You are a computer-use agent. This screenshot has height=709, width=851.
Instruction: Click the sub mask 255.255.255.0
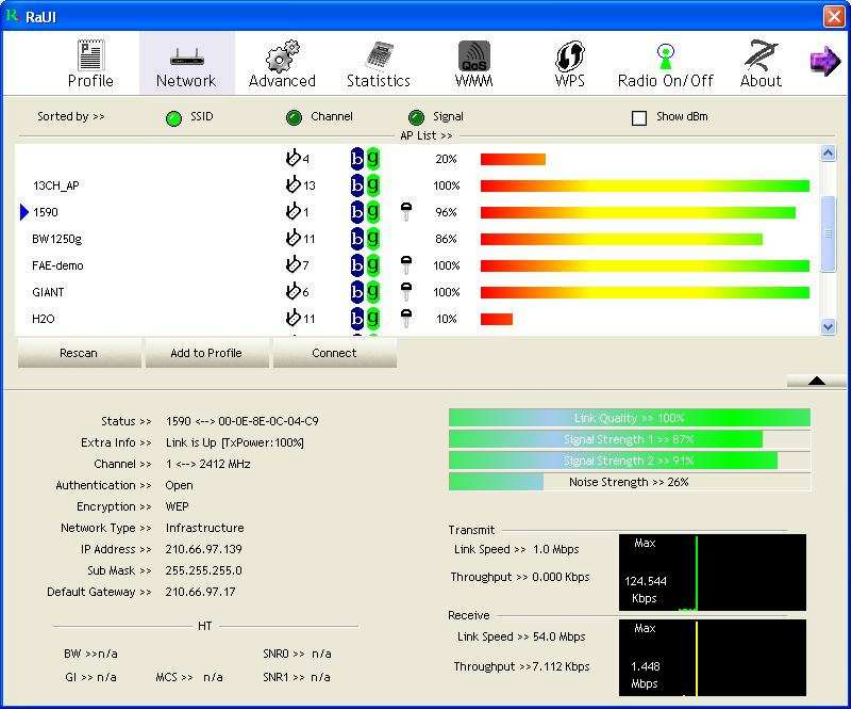[x=204, y=571]
